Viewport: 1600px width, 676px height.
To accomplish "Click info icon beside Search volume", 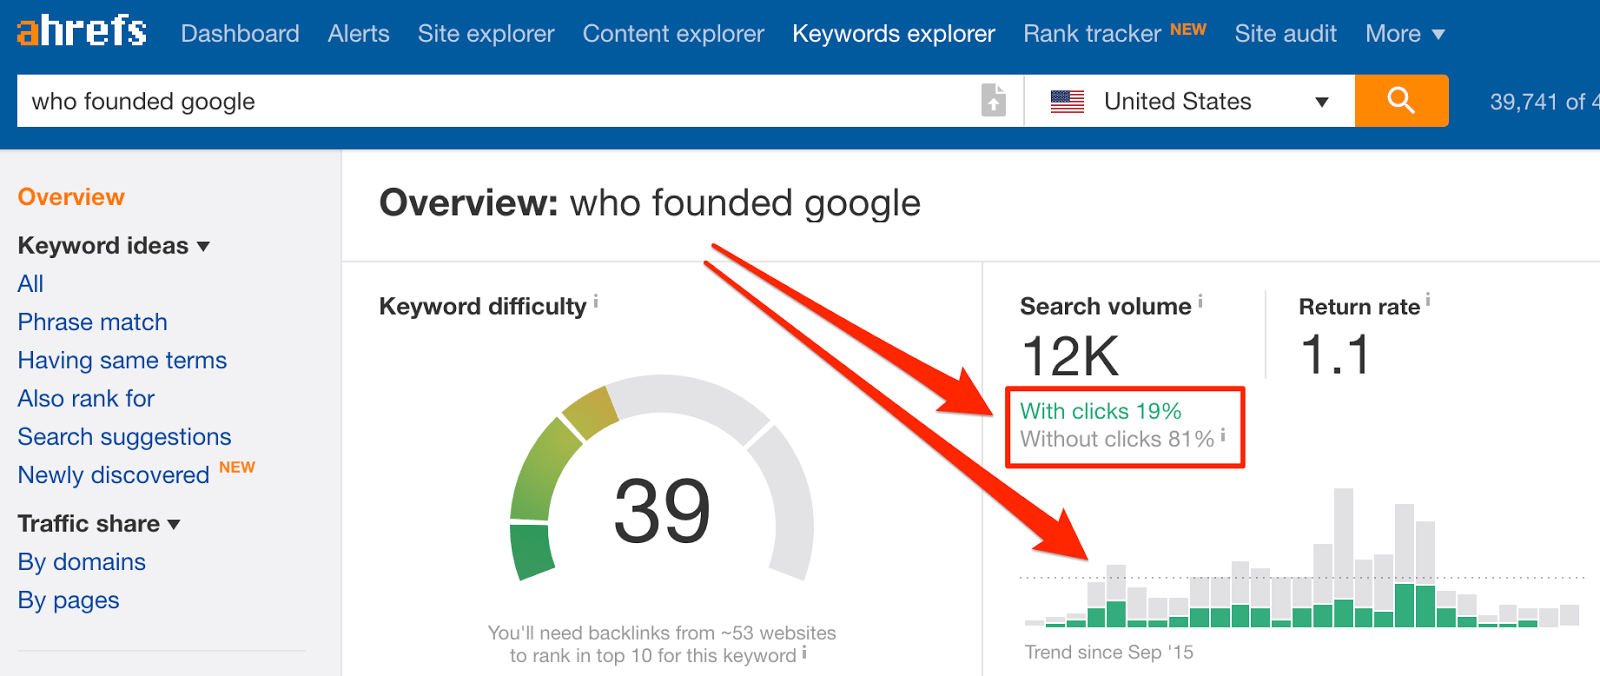I will [1200, 300].
